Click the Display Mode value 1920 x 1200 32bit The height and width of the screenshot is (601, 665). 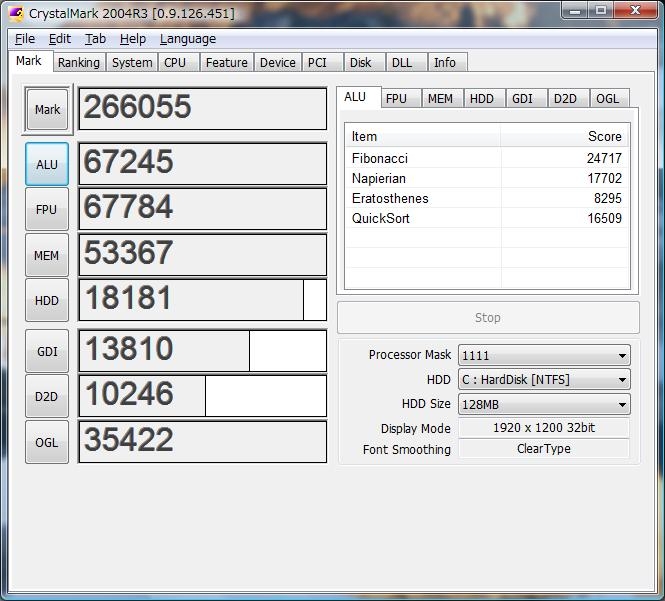coord(544,428)
